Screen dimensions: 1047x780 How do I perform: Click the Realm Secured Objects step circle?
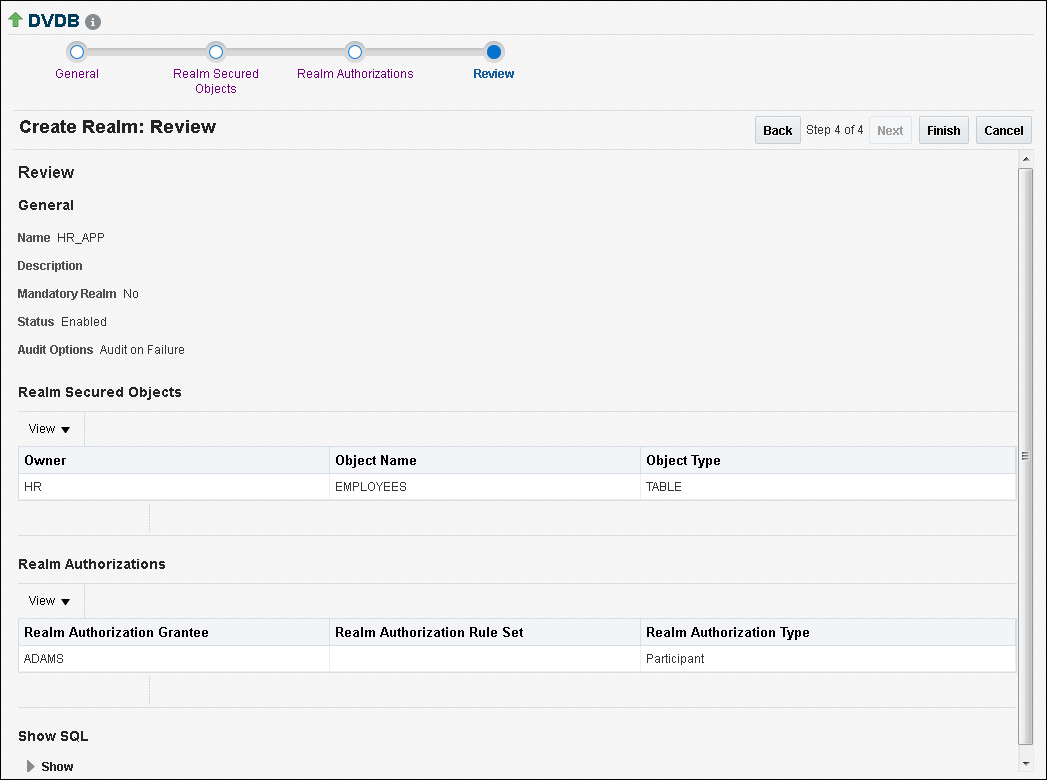216,52
